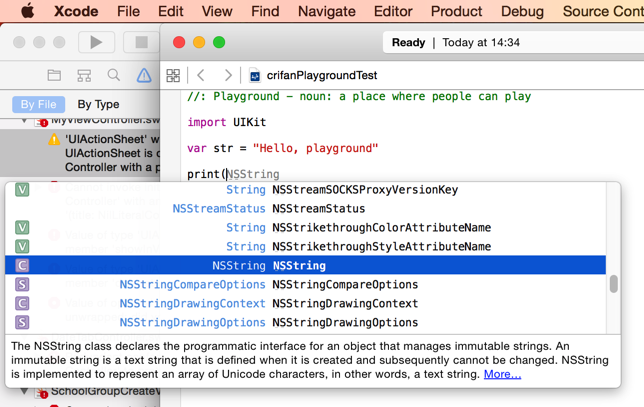Open the Navigate menu
This screenshot has width=644, height=407.
[x=327, y=11]
